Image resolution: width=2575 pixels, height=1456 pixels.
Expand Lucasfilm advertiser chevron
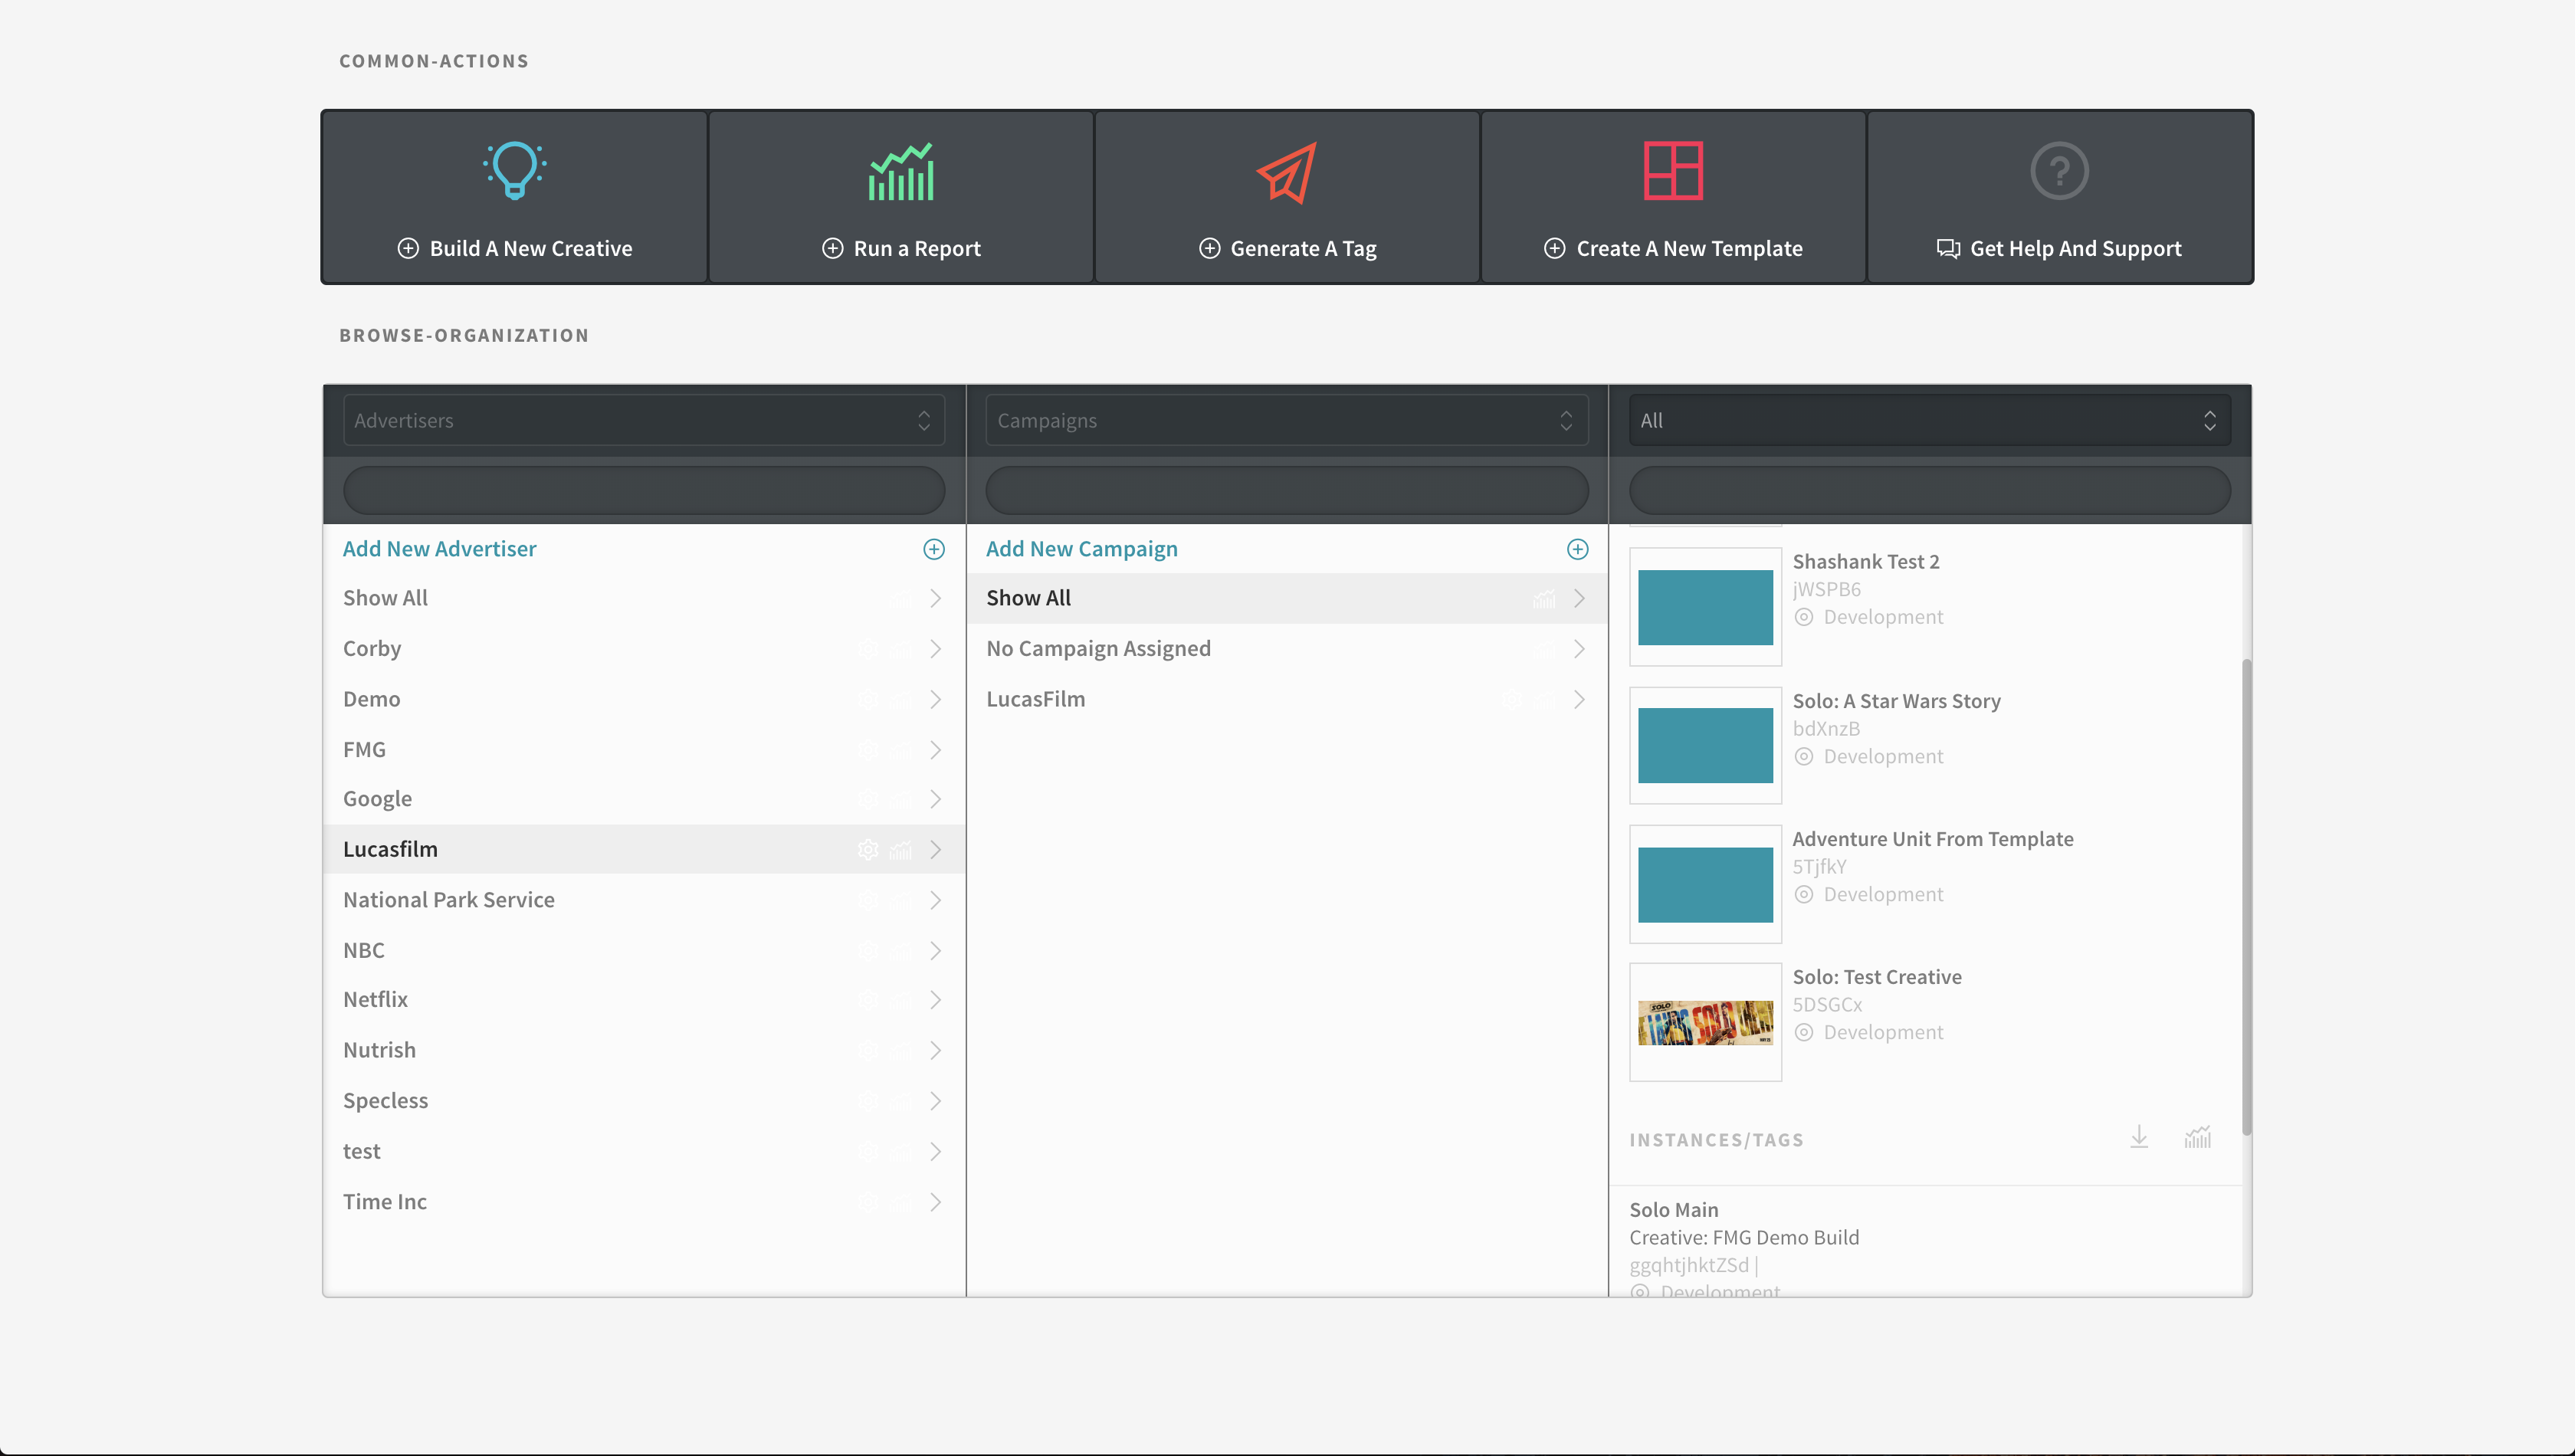click(935, 850)
